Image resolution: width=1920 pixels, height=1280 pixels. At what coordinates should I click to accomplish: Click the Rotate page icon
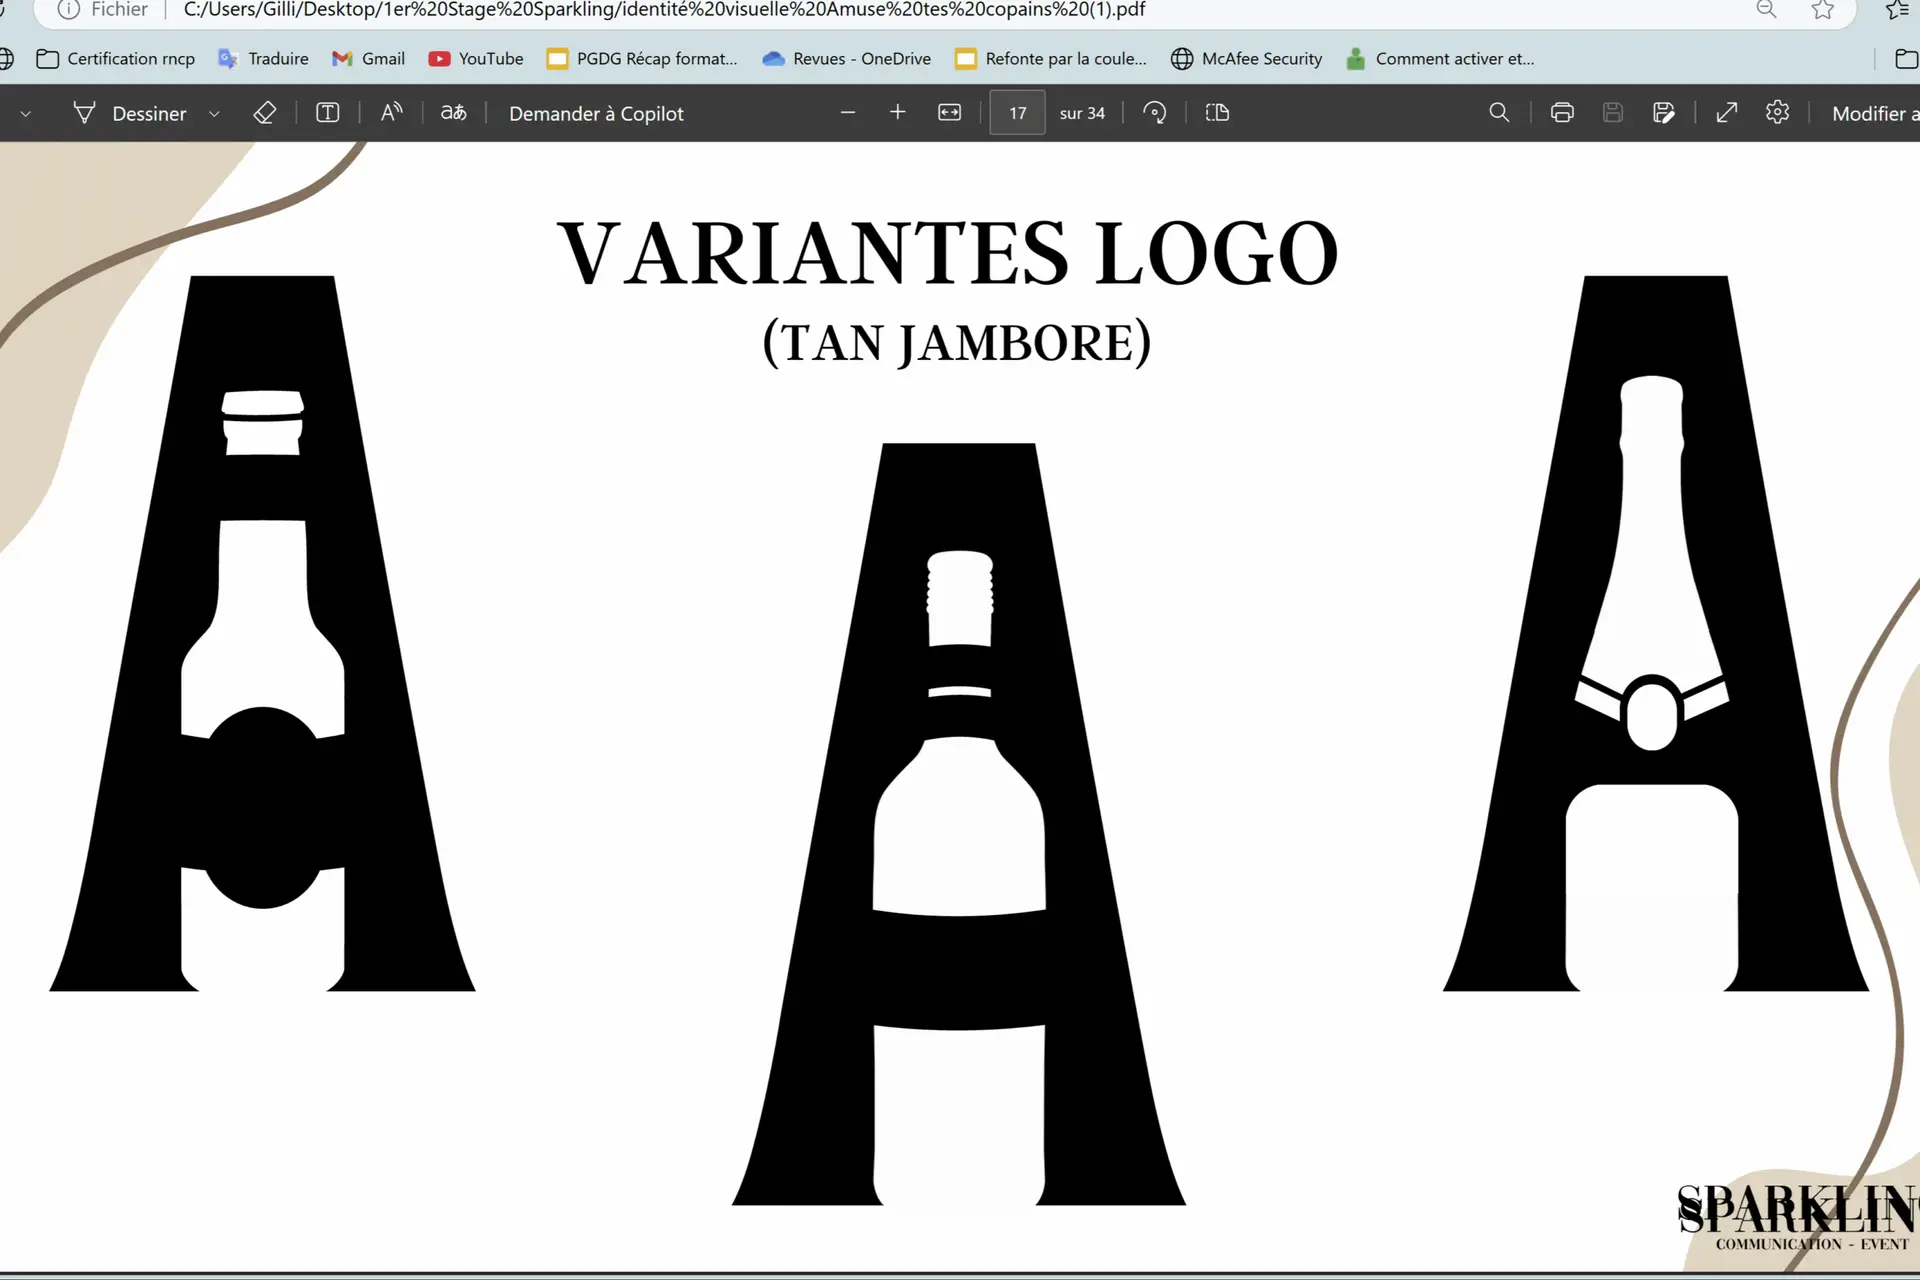[1155, 113]
